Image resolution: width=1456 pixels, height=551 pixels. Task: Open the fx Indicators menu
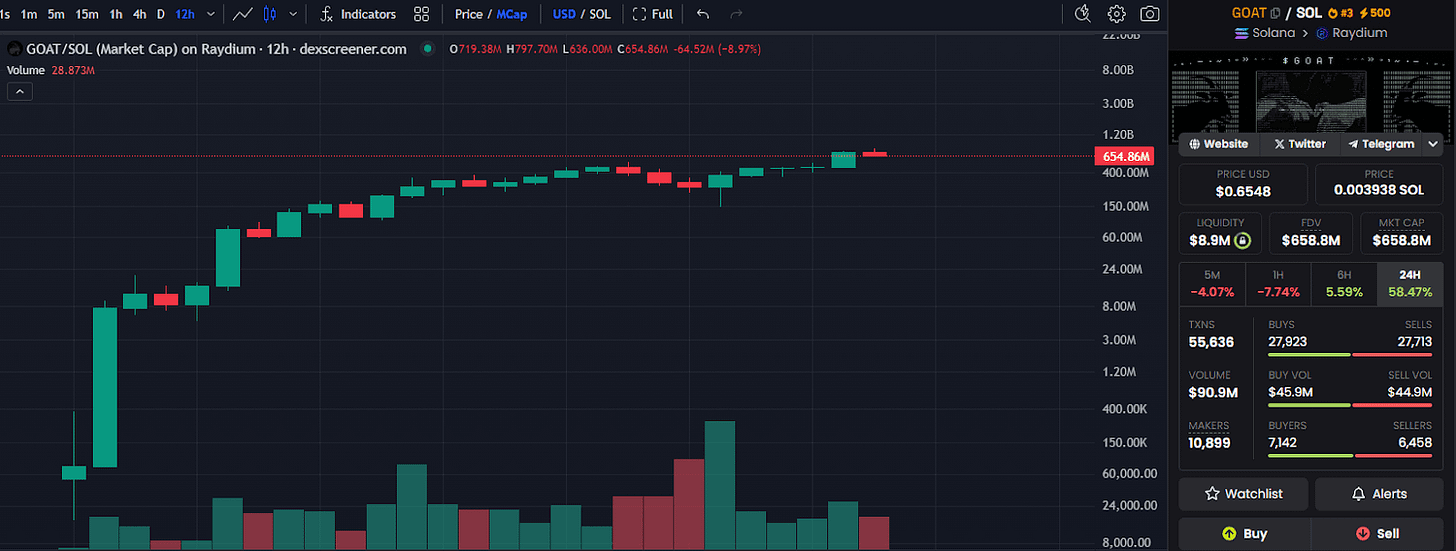click(358, 14)
